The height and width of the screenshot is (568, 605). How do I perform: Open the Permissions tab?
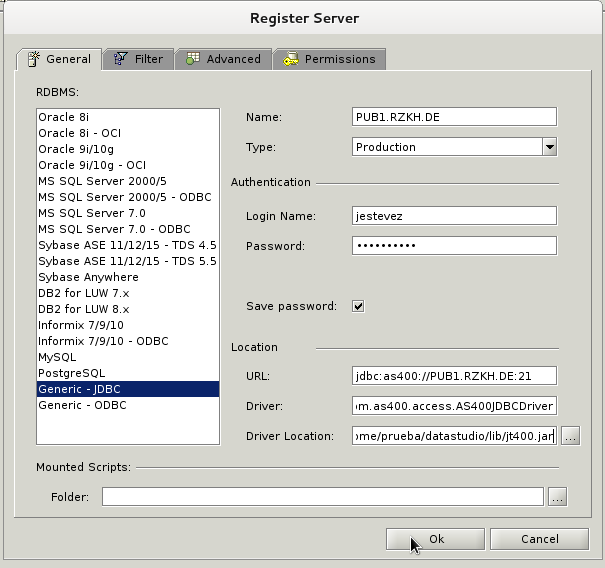pos(329,59)
